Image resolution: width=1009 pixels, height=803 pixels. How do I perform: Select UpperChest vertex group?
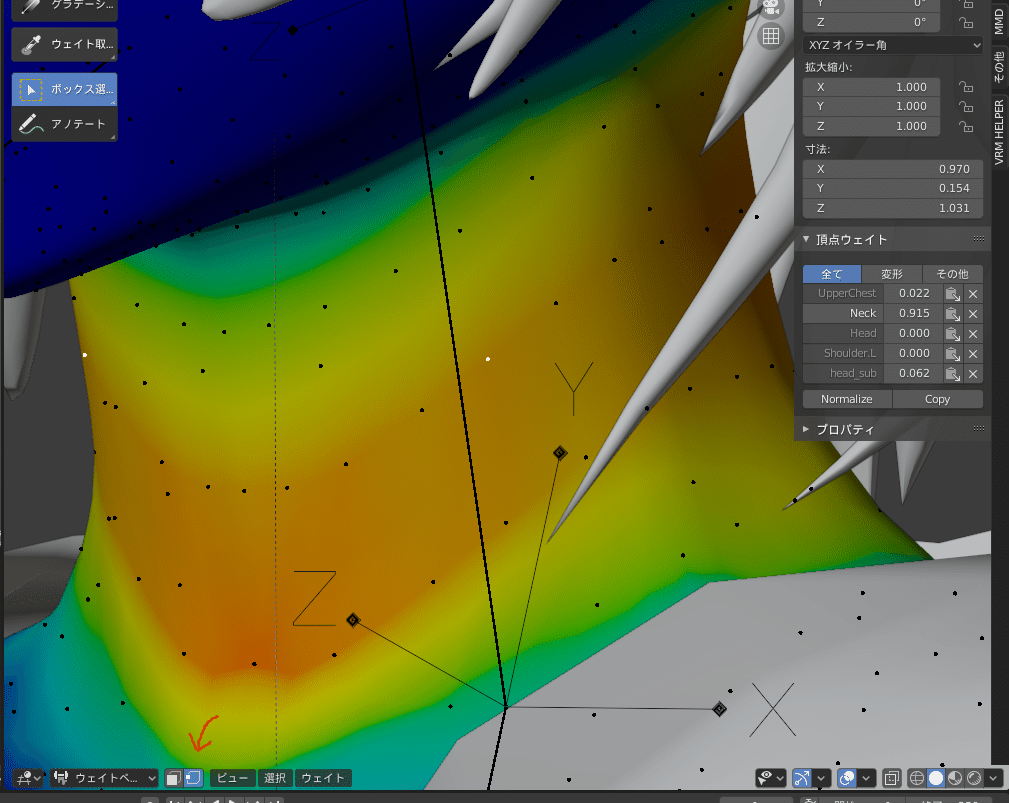(x=842, y=293)
